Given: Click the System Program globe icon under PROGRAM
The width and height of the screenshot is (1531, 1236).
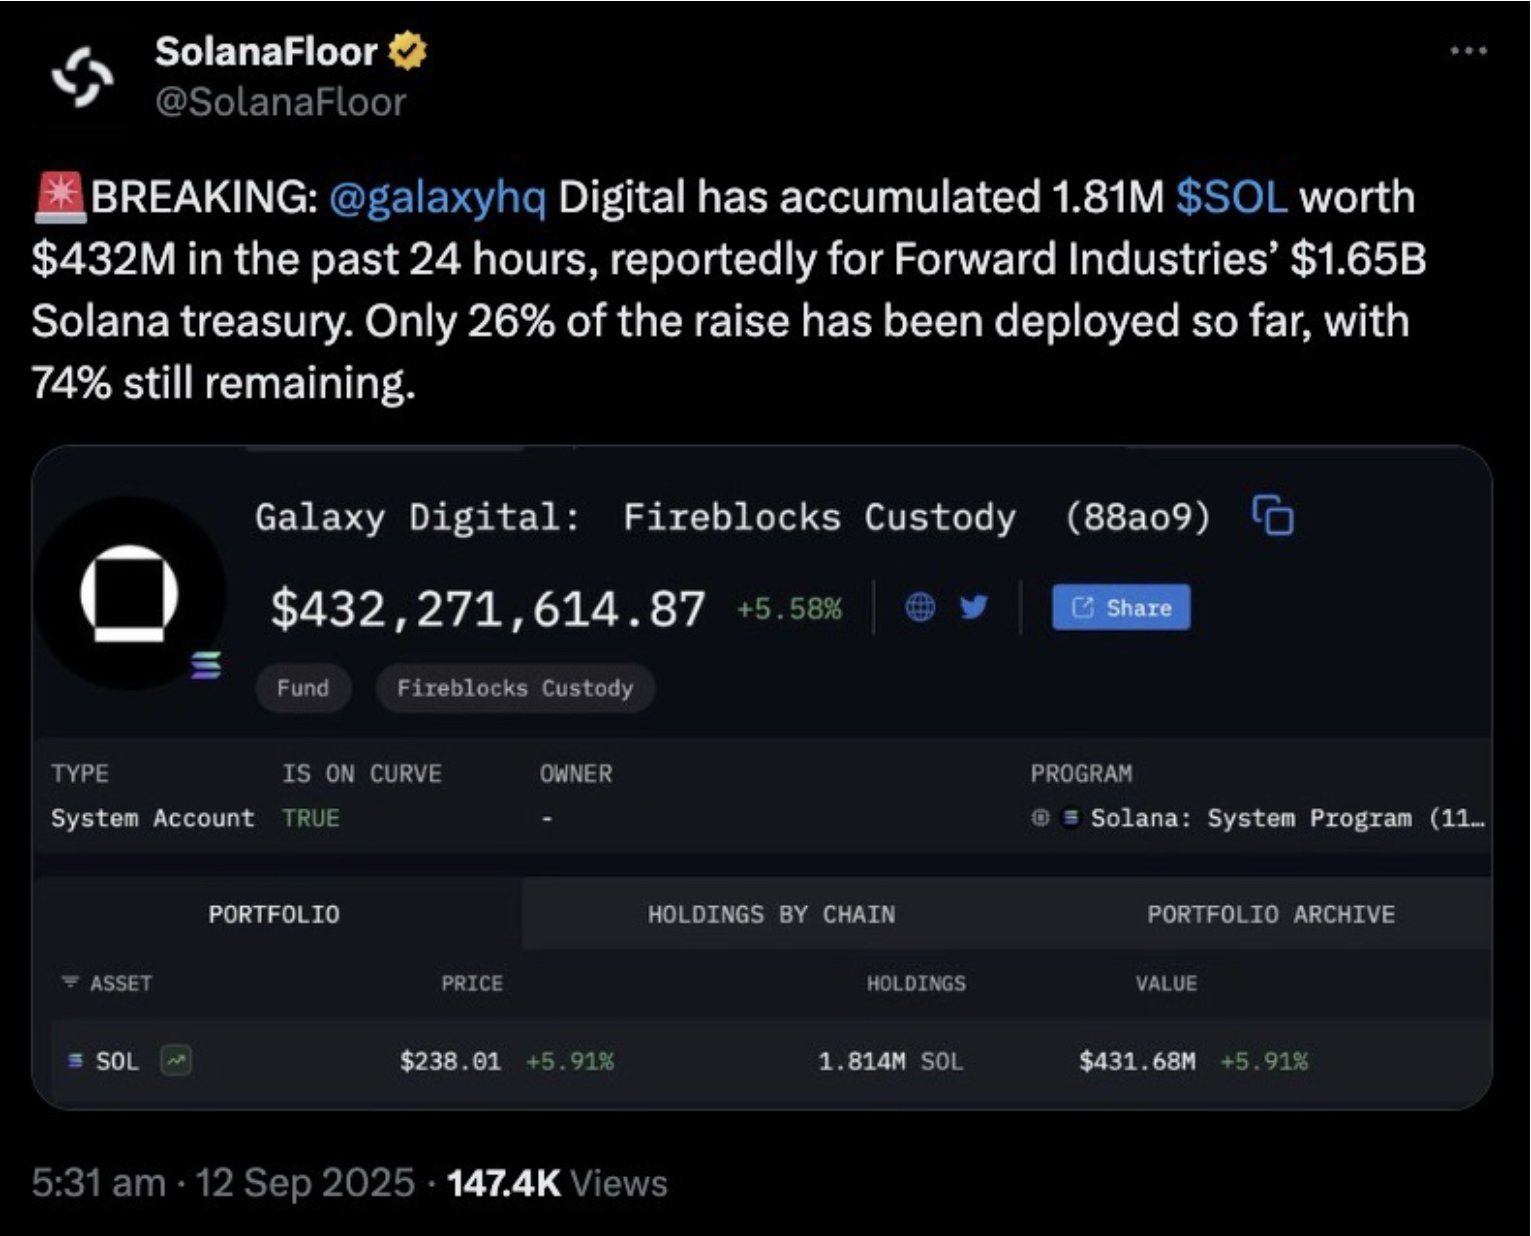Looking at the screenshot, I should [x=1040, y=817].
